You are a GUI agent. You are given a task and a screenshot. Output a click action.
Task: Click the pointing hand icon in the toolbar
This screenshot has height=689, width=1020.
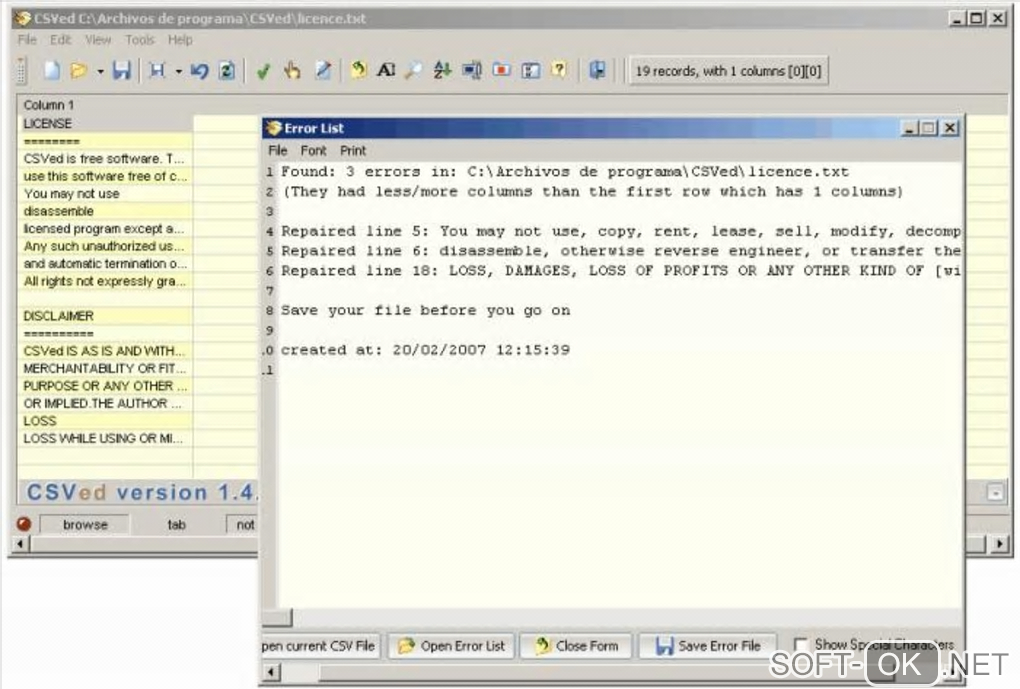point(292,70)
